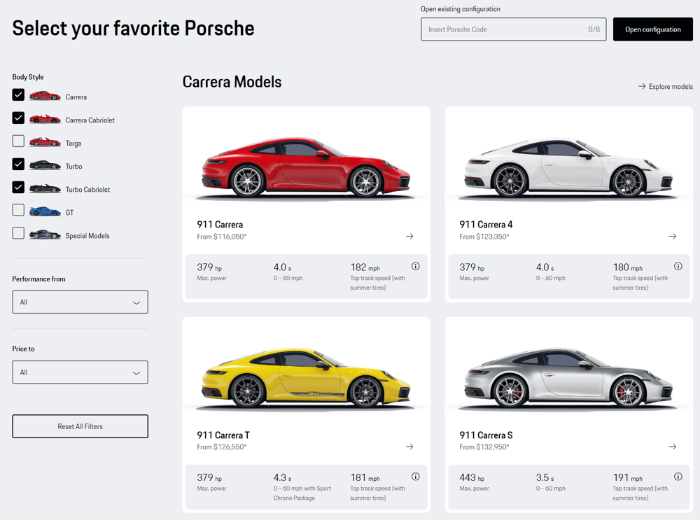Click the 3.5 s acceleration value
This screenshot has width=700, height=520.
click(545, 478)
